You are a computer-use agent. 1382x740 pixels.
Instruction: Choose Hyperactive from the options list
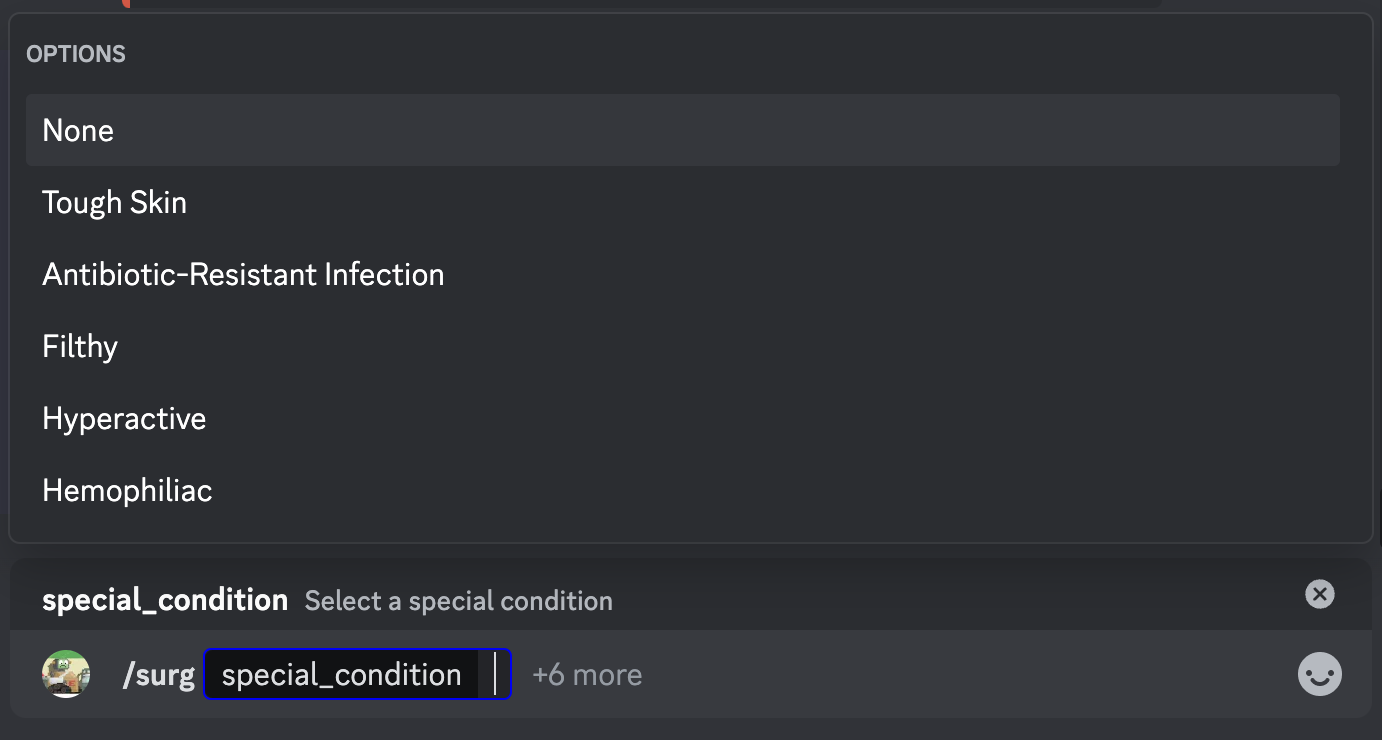tap(124, 418)
